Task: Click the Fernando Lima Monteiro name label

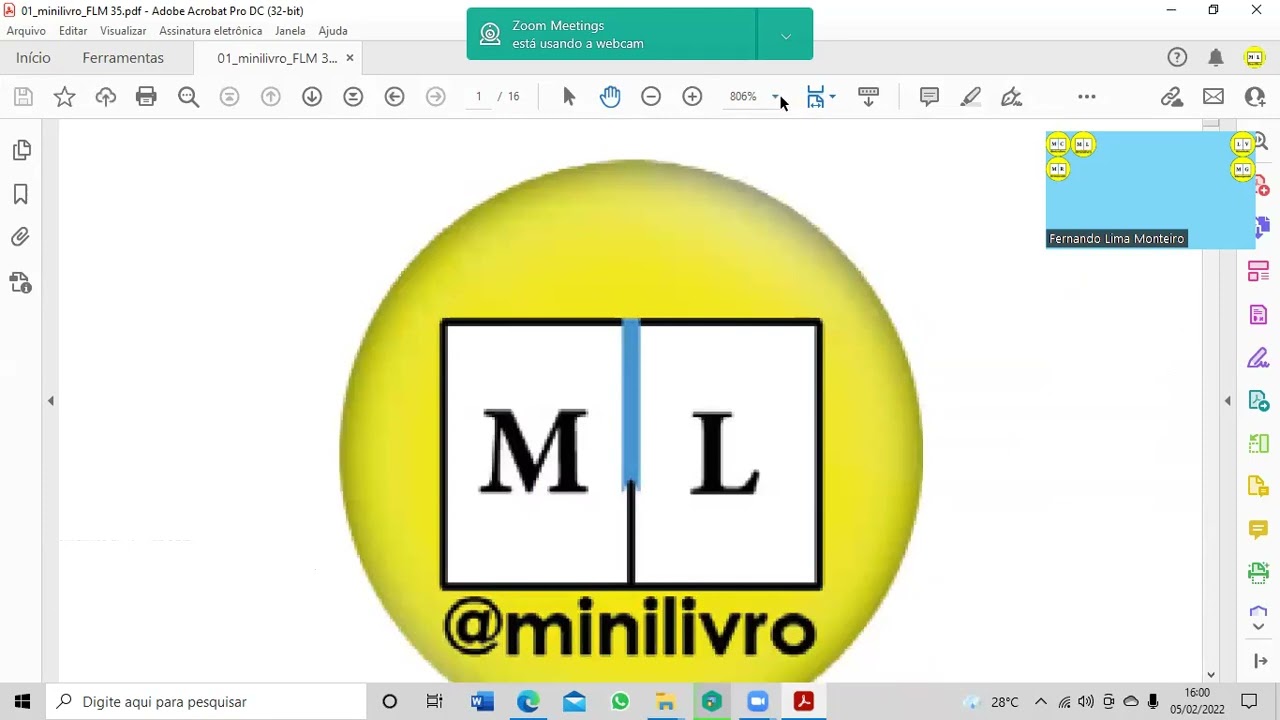Action: click(x=1116, y=239)
